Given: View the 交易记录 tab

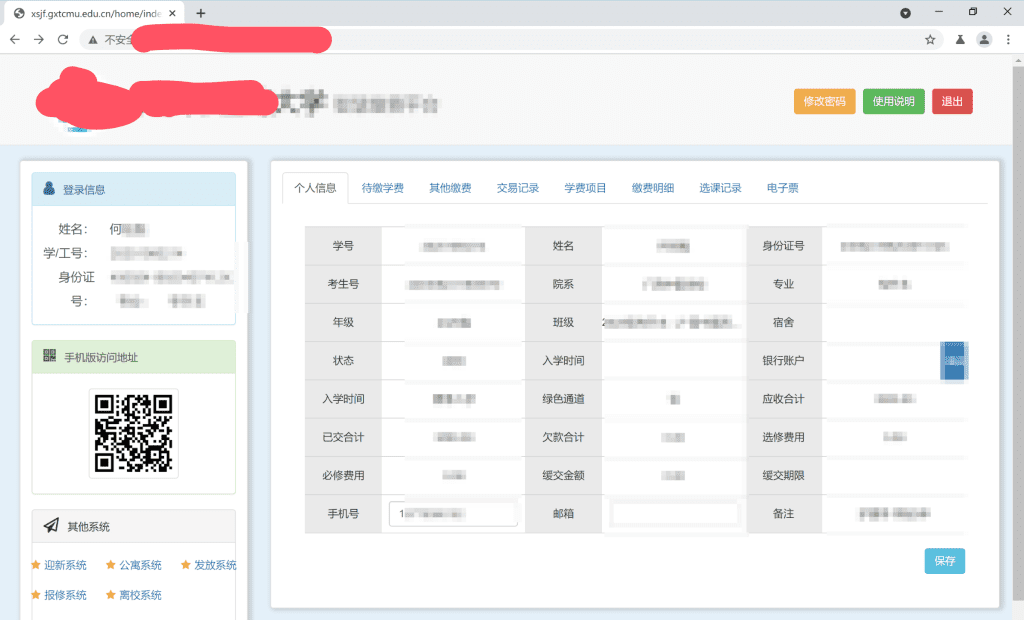Looking at the screenshot, I should point(518,188).
